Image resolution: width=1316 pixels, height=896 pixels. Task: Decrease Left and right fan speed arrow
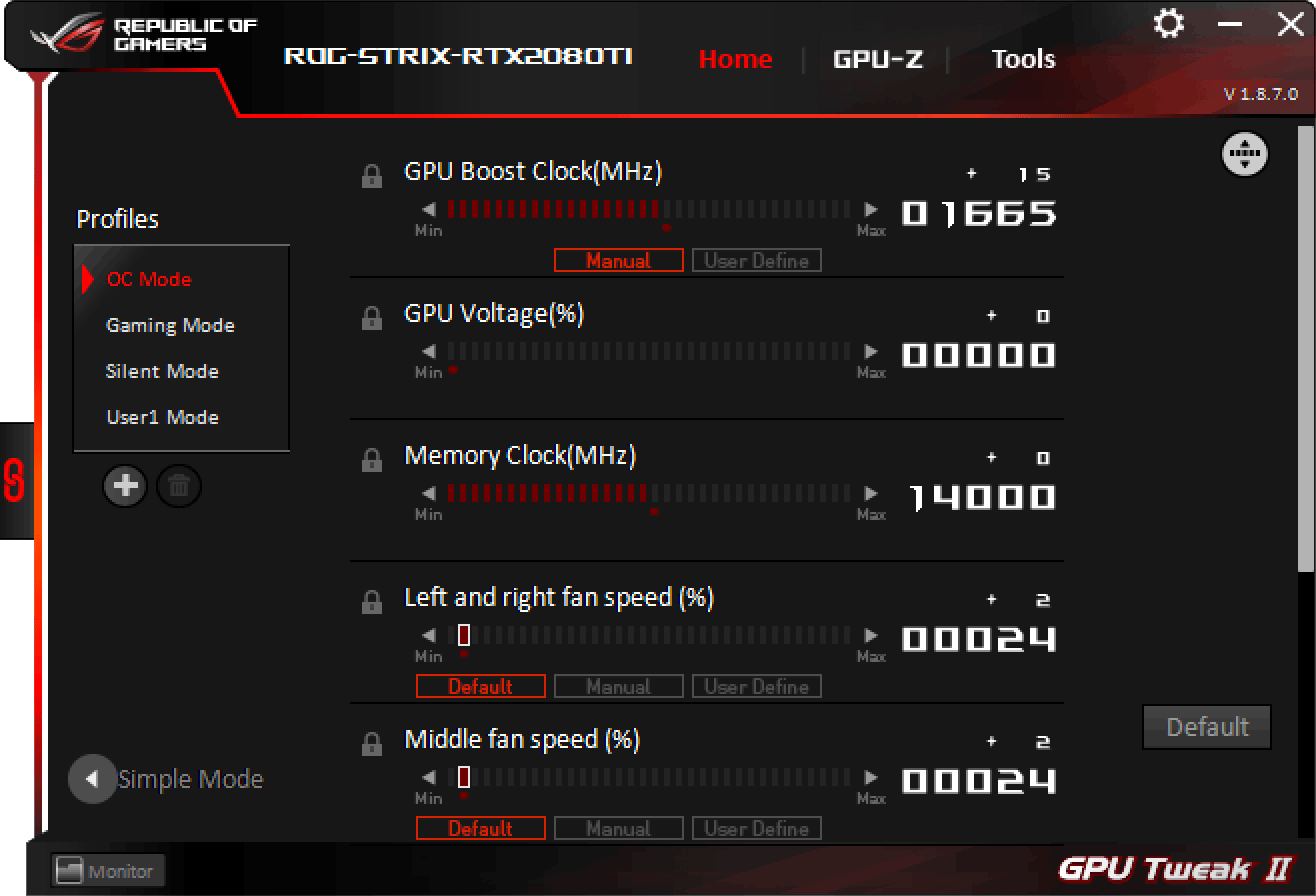429,636
